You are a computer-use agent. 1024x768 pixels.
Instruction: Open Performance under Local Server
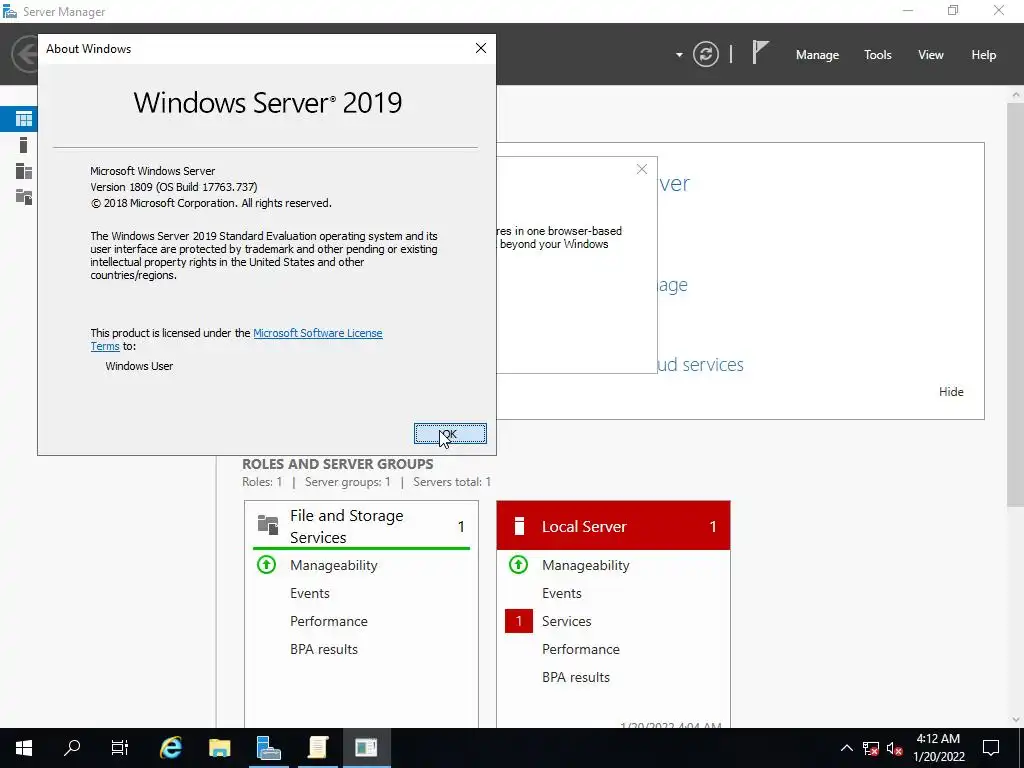[581, 649]
